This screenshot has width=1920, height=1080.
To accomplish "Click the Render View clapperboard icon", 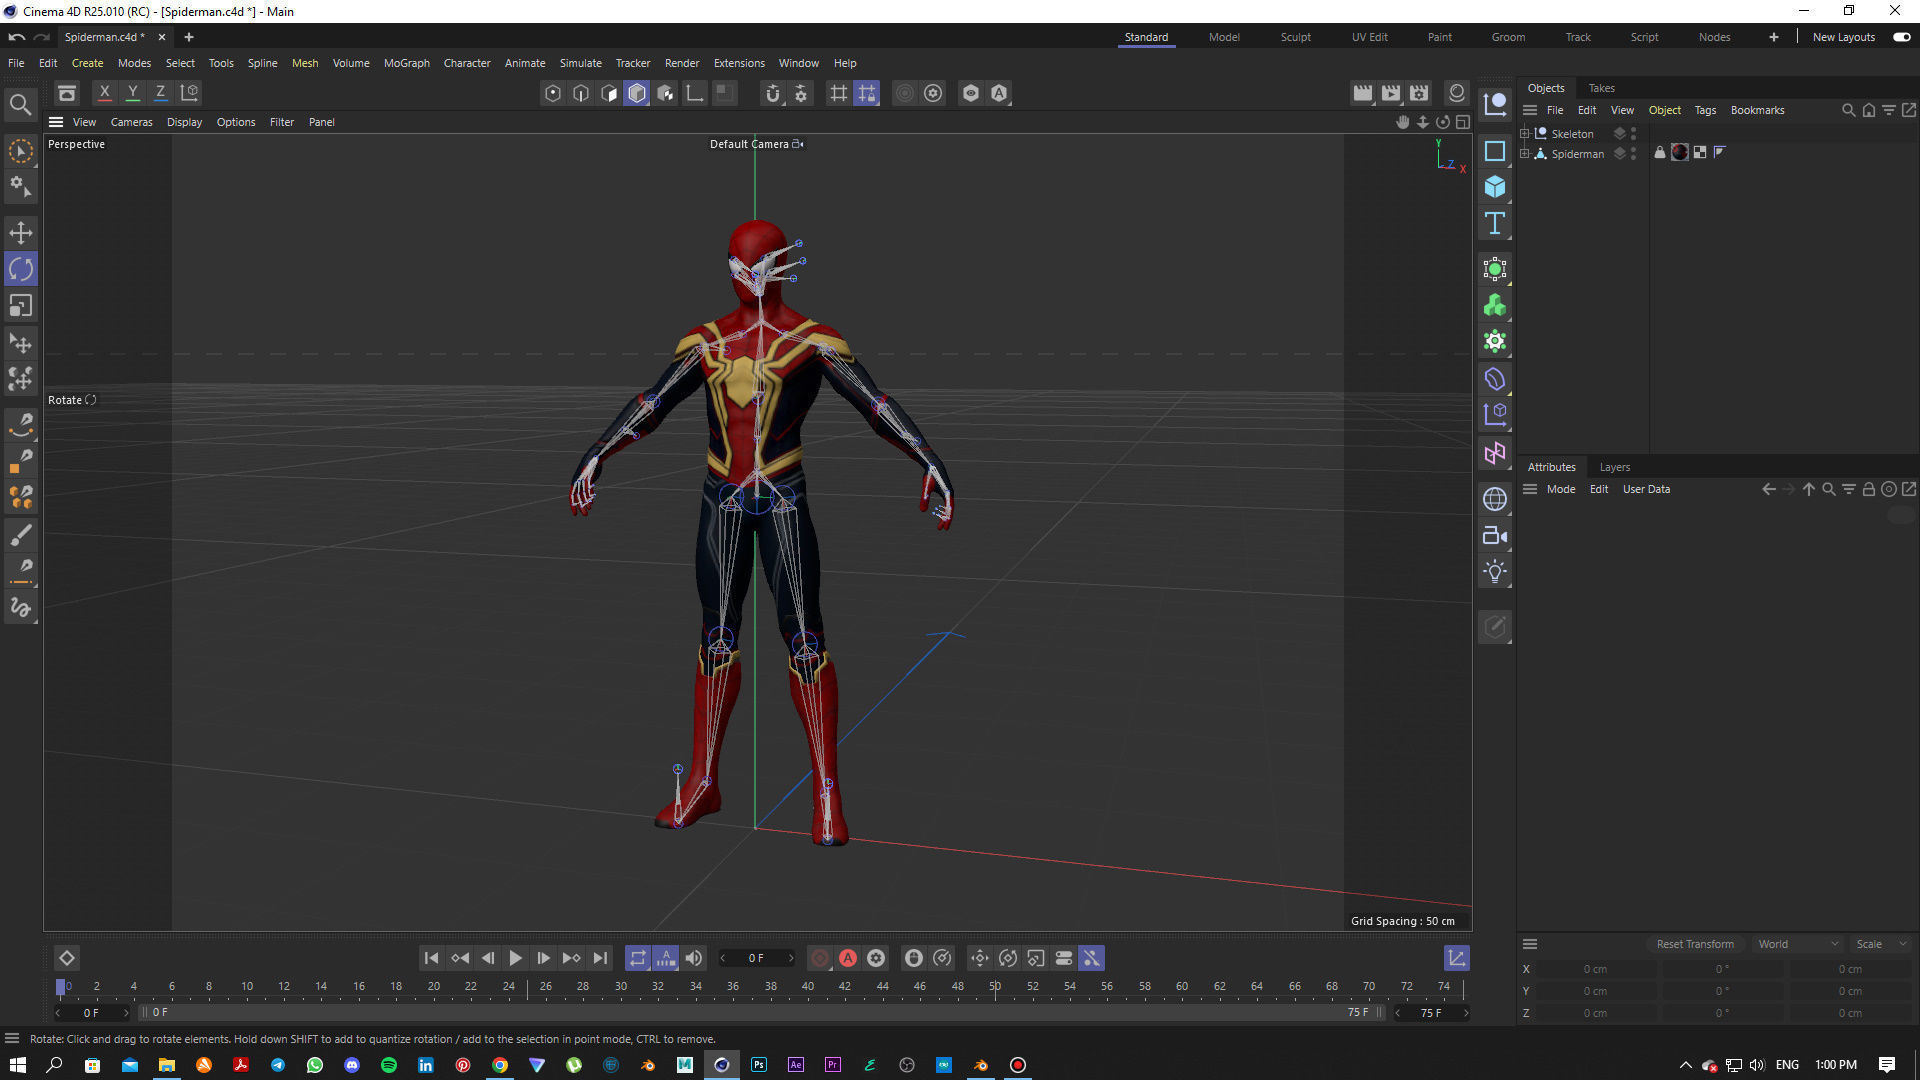I will point(1362,93).
